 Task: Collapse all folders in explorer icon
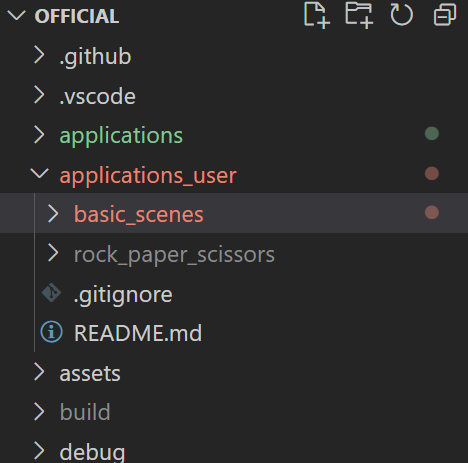coord(445,15)
